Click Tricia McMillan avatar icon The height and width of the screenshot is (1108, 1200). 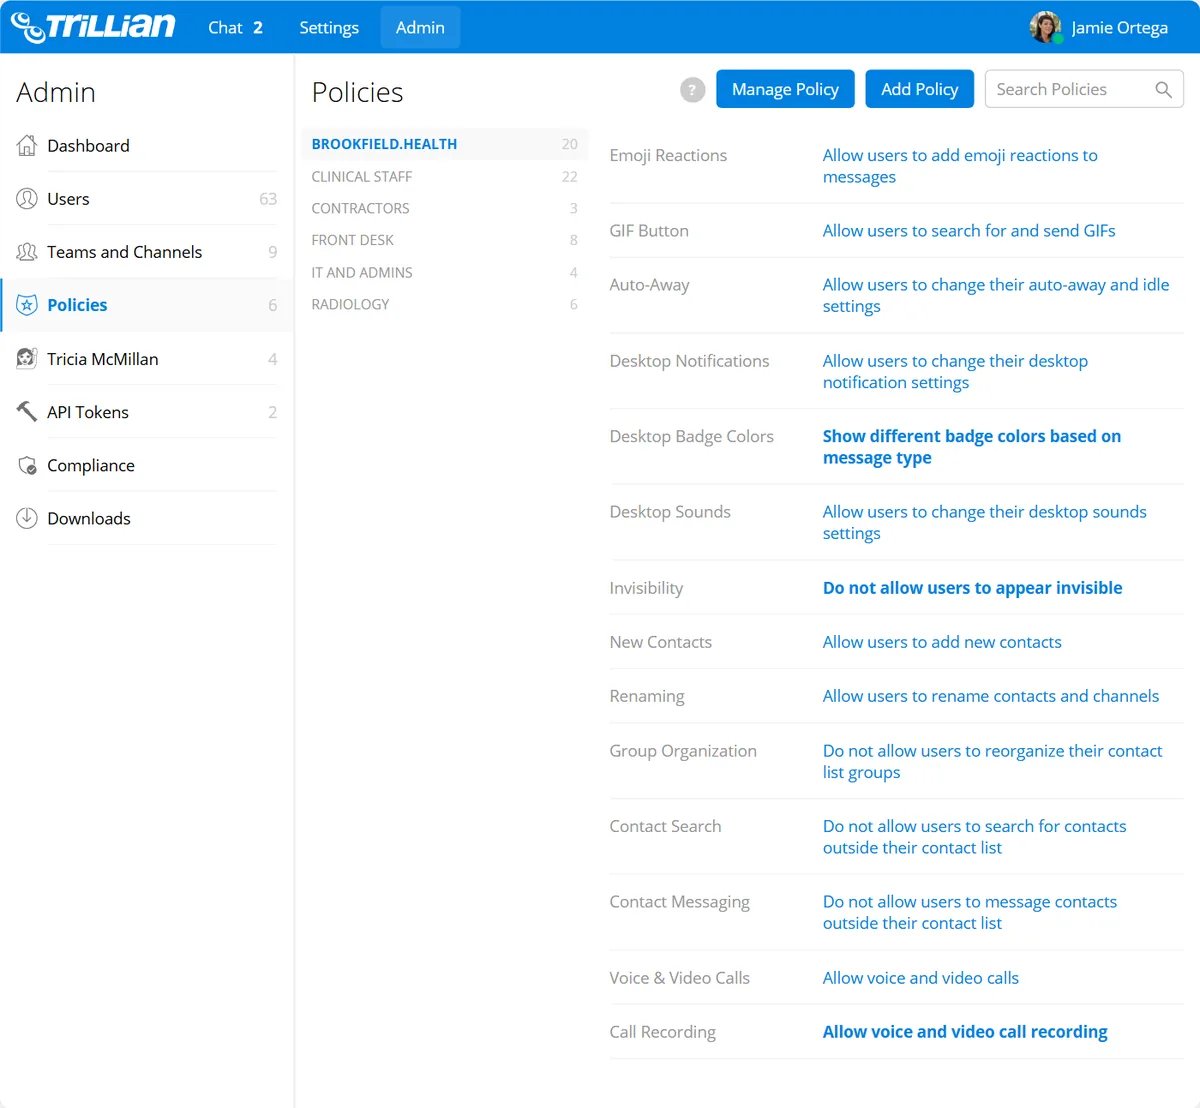click(27, 358)
